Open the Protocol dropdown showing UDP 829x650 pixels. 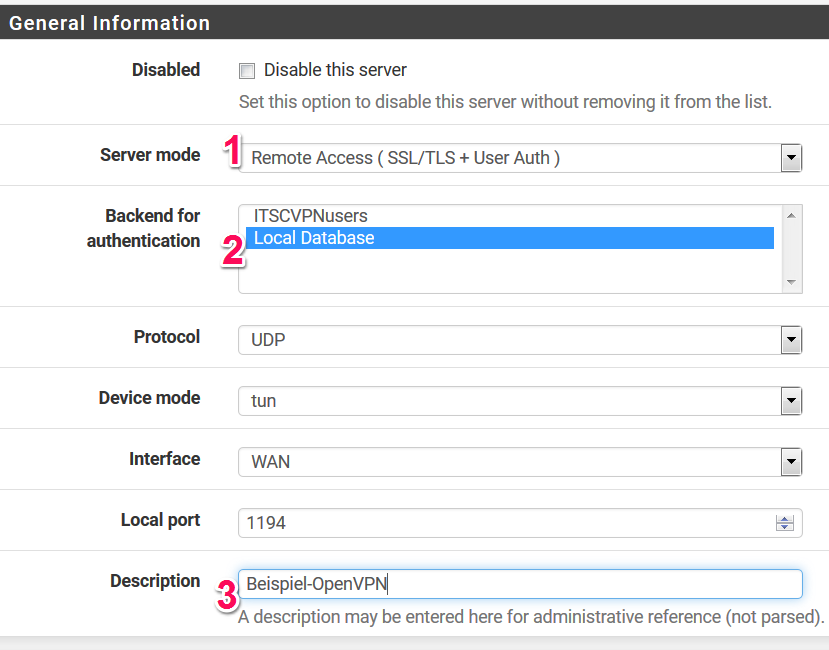tap(520, 340)
